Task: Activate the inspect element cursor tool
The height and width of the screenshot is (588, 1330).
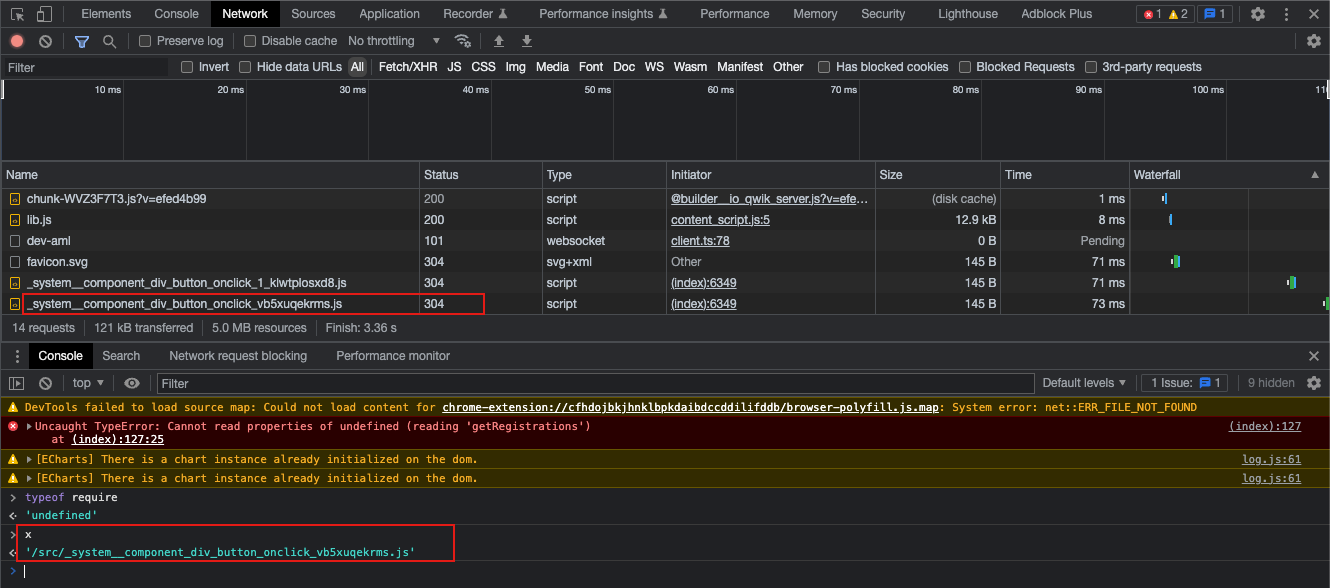Action: [x=15, y=13]
